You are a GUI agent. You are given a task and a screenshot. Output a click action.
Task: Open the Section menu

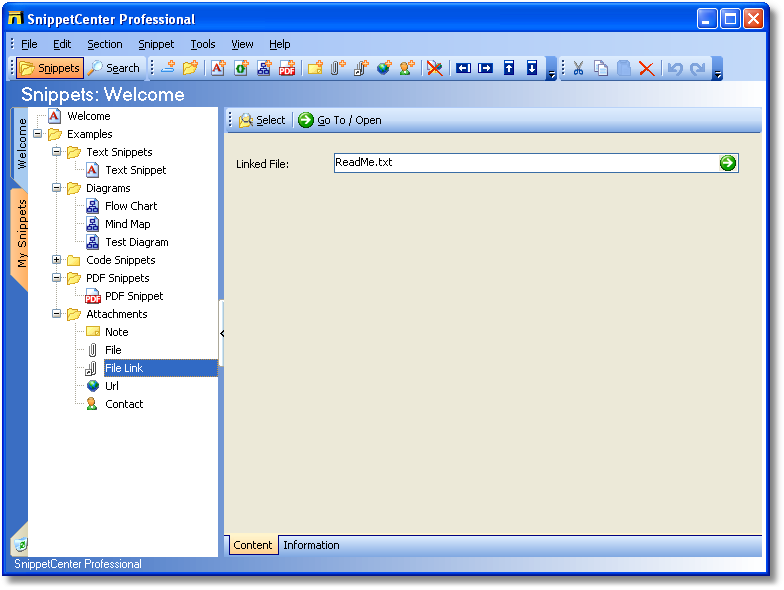coord(104,44)
